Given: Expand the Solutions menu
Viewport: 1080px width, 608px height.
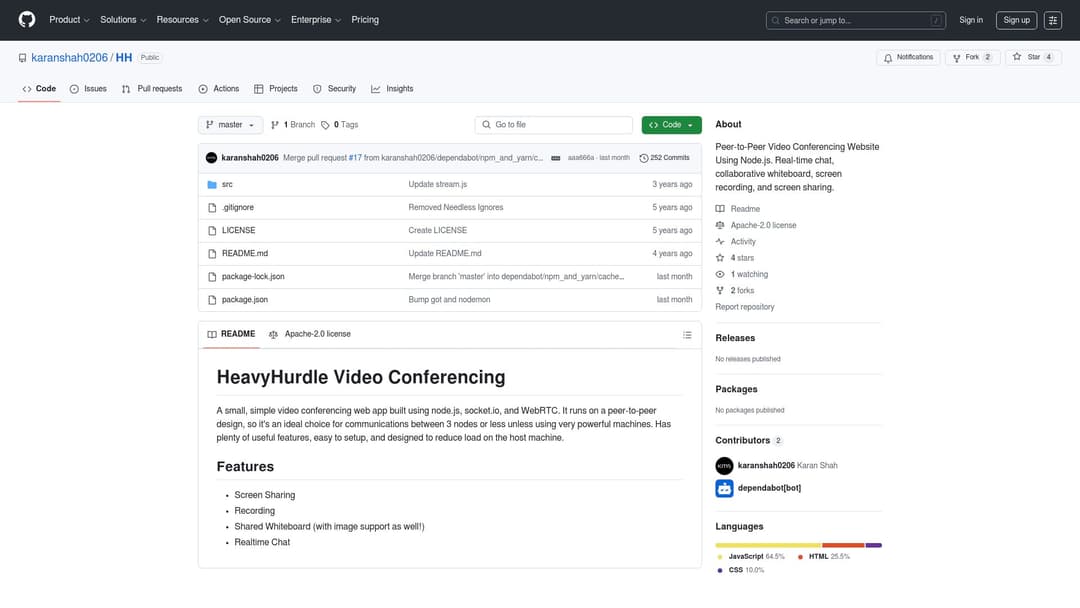Looking at the screenshot, I should (123, 20).
